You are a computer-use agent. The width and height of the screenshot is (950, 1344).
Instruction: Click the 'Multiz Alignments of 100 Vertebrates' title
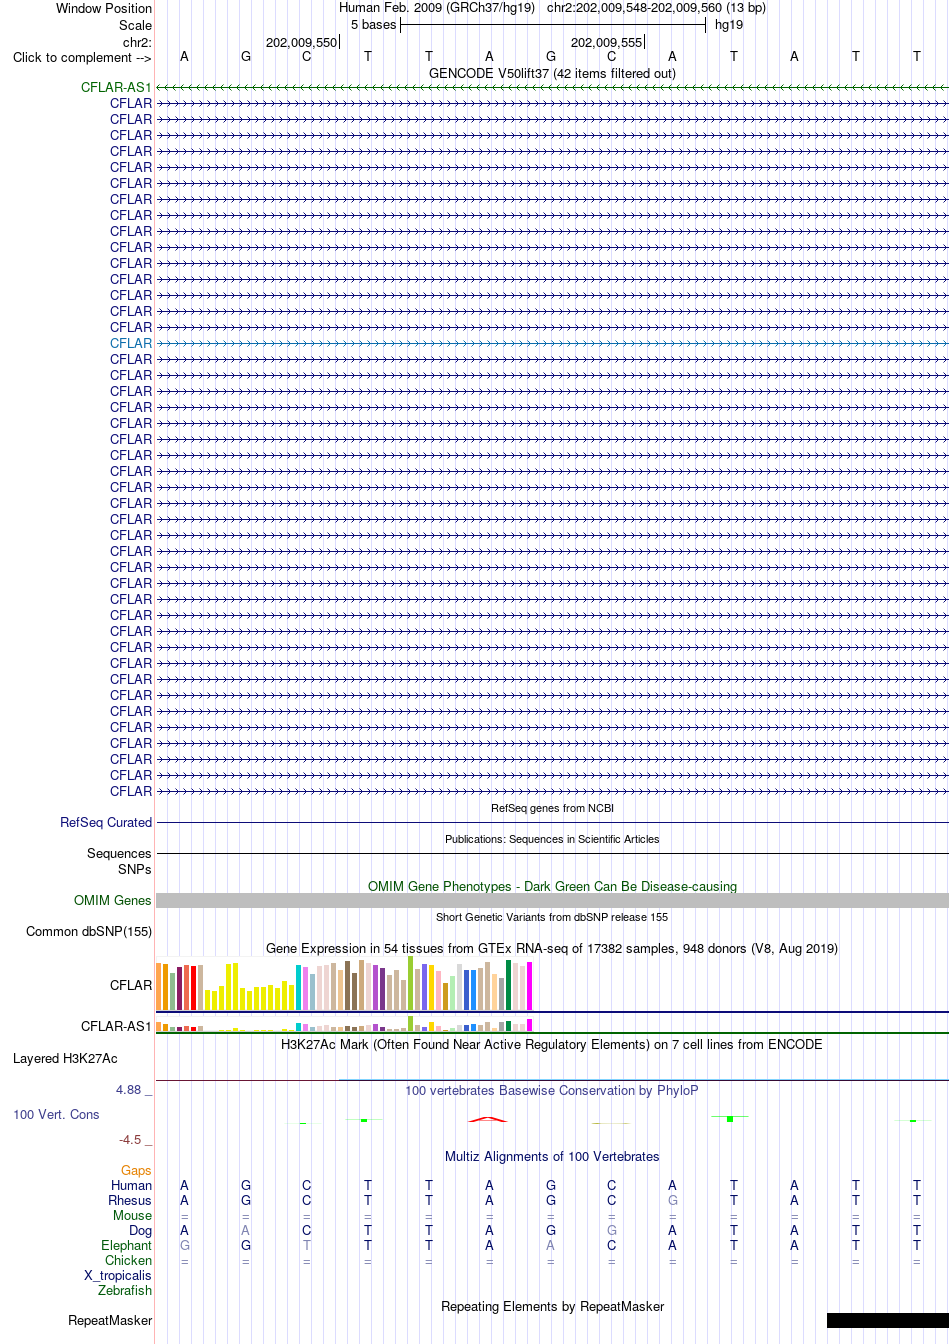pos(552,1156)
